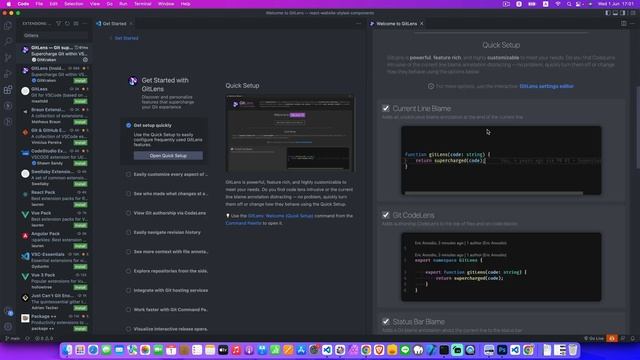The width and height of the screenshot is (640, 360).
Task: Clear extensions search results icon
Action: (76, 24)
